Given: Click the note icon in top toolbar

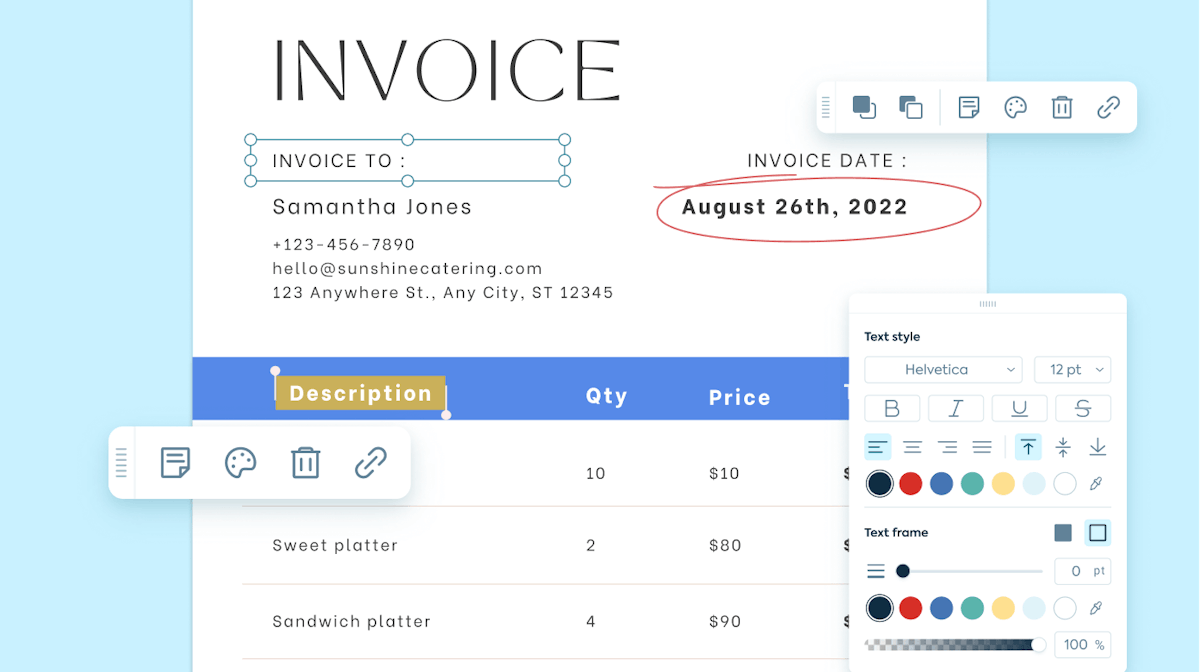Looking at the screenshot, I should pyautogui.click(x=969, y=107).
